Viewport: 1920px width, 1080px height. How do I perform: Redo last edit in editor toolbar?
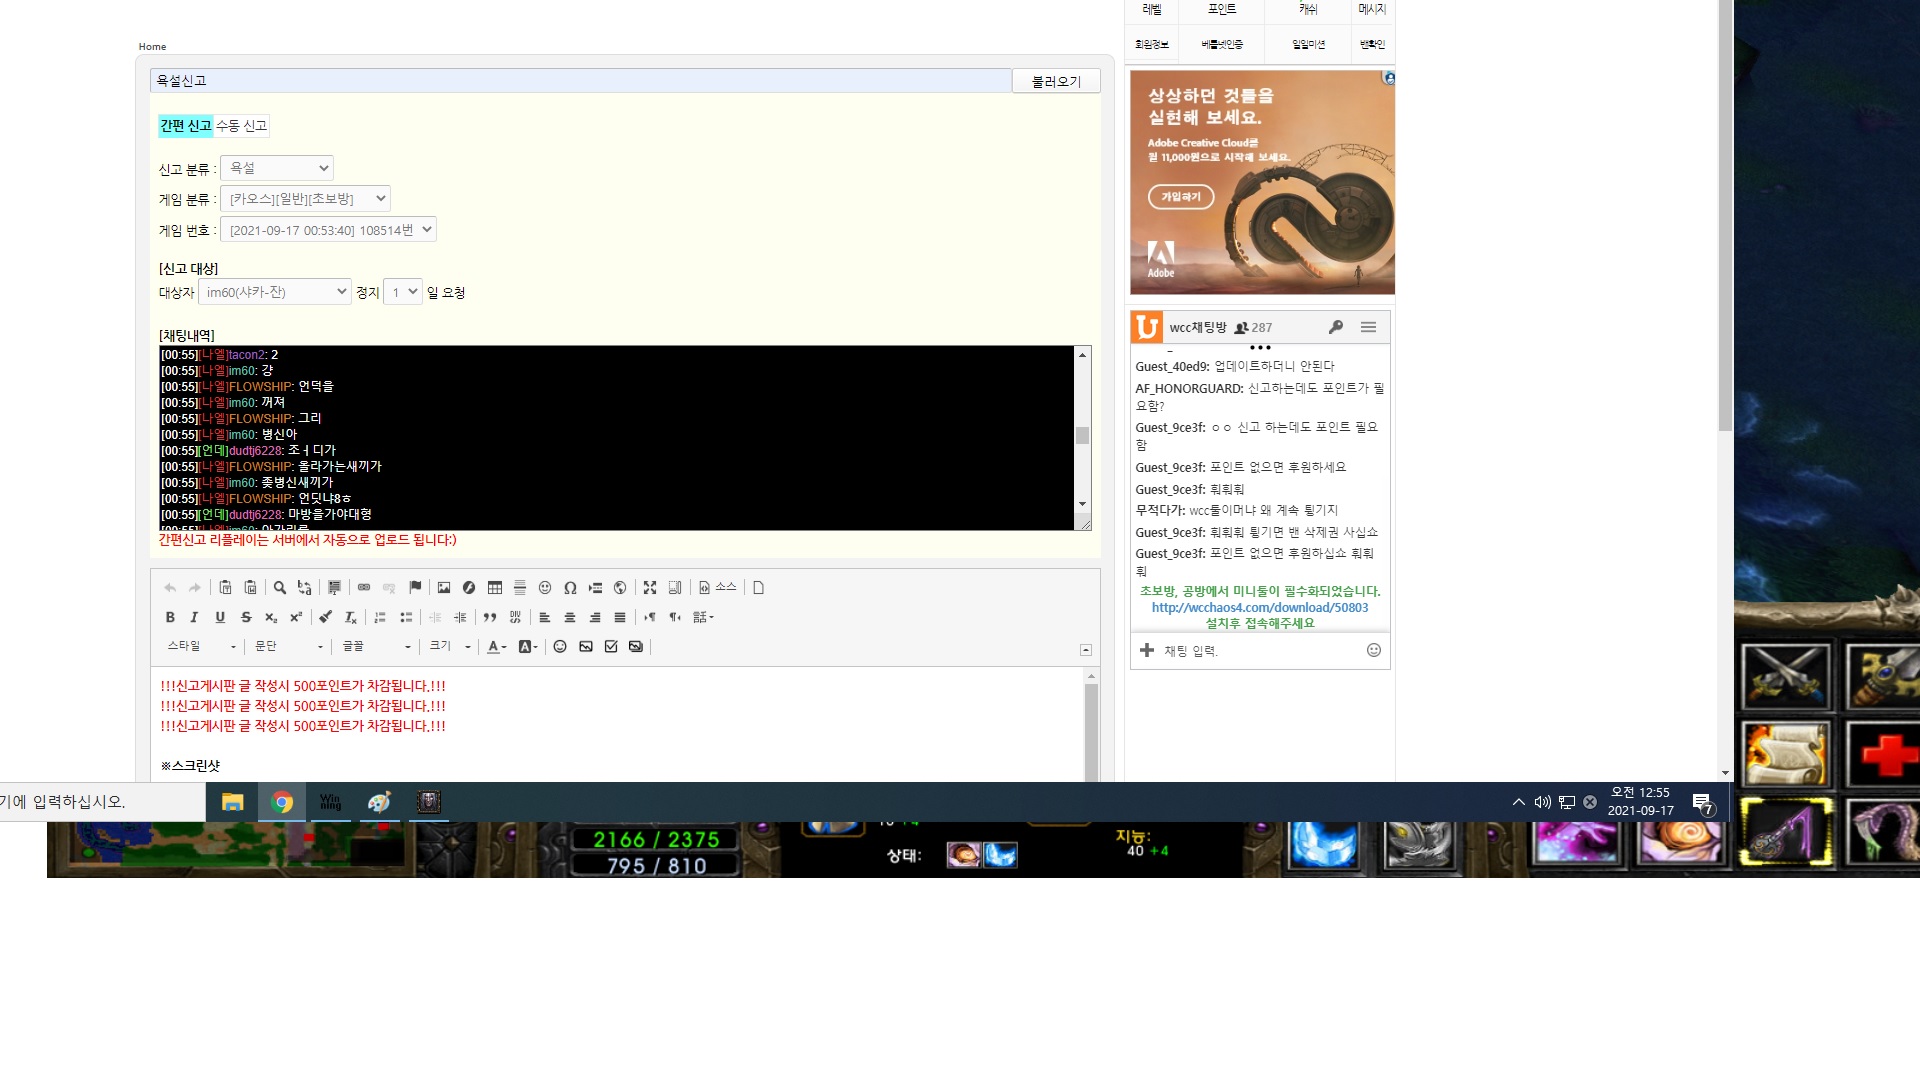195,588
